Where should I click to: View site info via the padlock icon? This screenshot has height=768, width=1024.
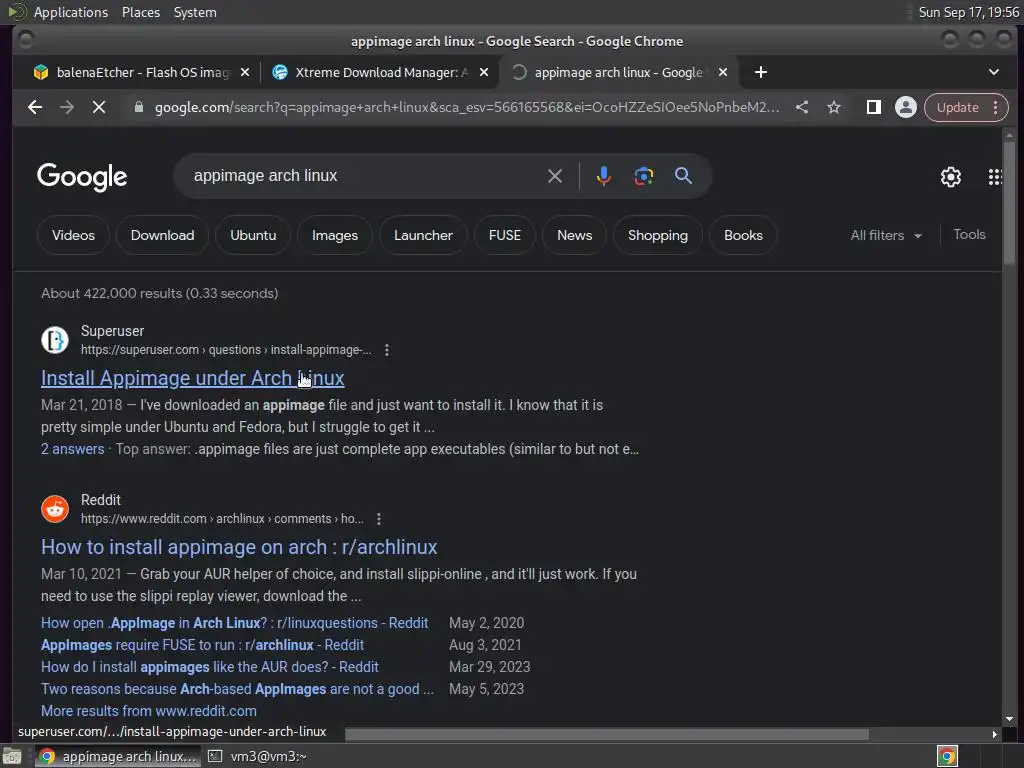click(x=138, y=107)
